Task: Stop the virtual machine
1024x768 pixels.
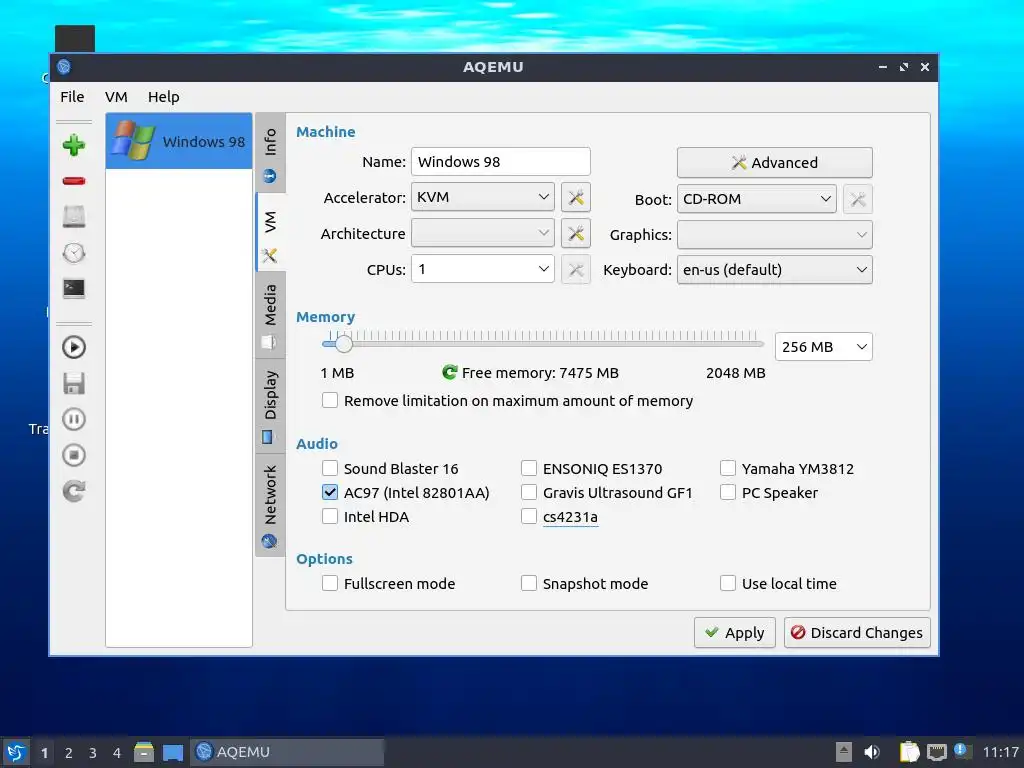Action: (x=74, y=455)
